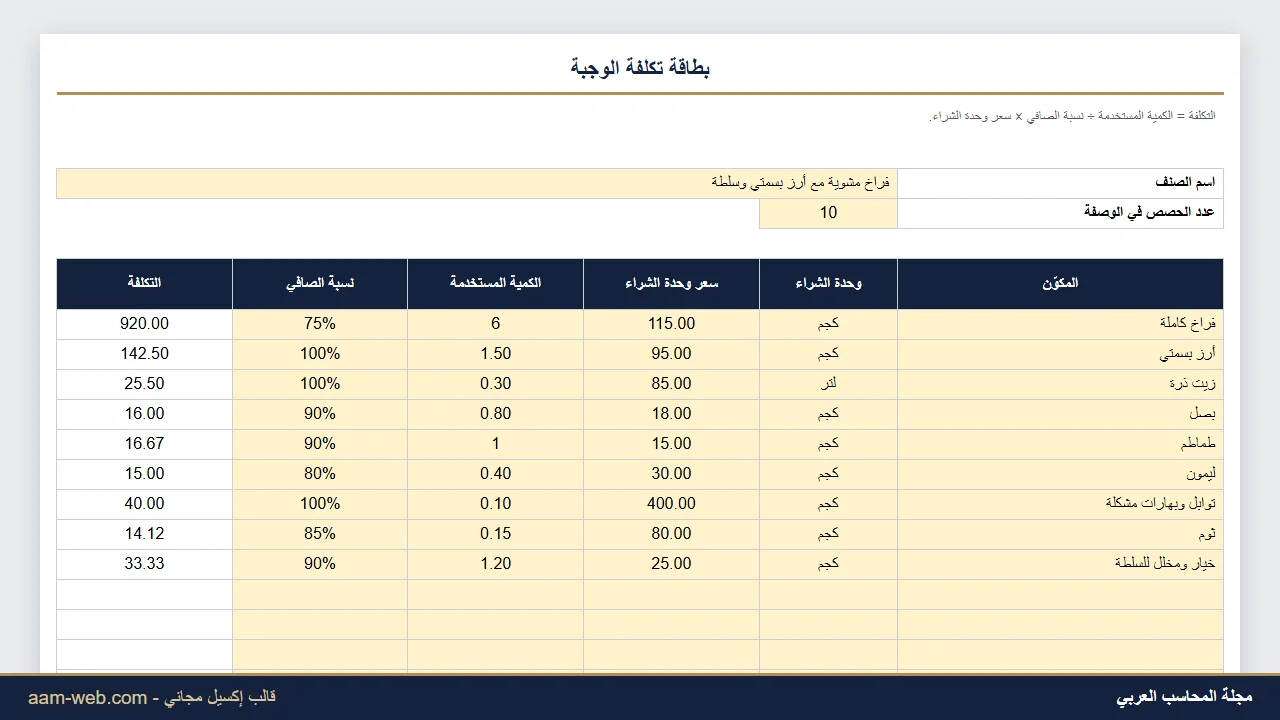
Task: Click the cost cell 920.00
Action: [145, 324]
